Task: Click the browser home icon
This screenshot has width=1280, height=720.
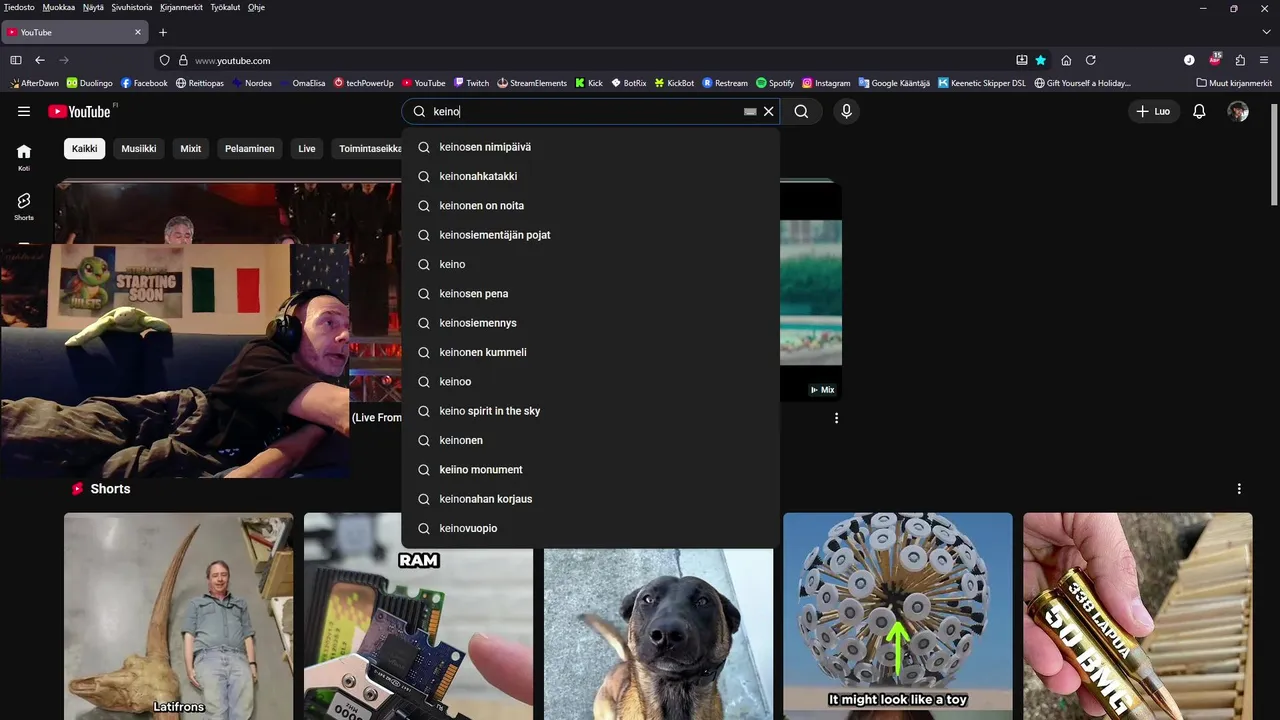Action: coord(1066,60)
